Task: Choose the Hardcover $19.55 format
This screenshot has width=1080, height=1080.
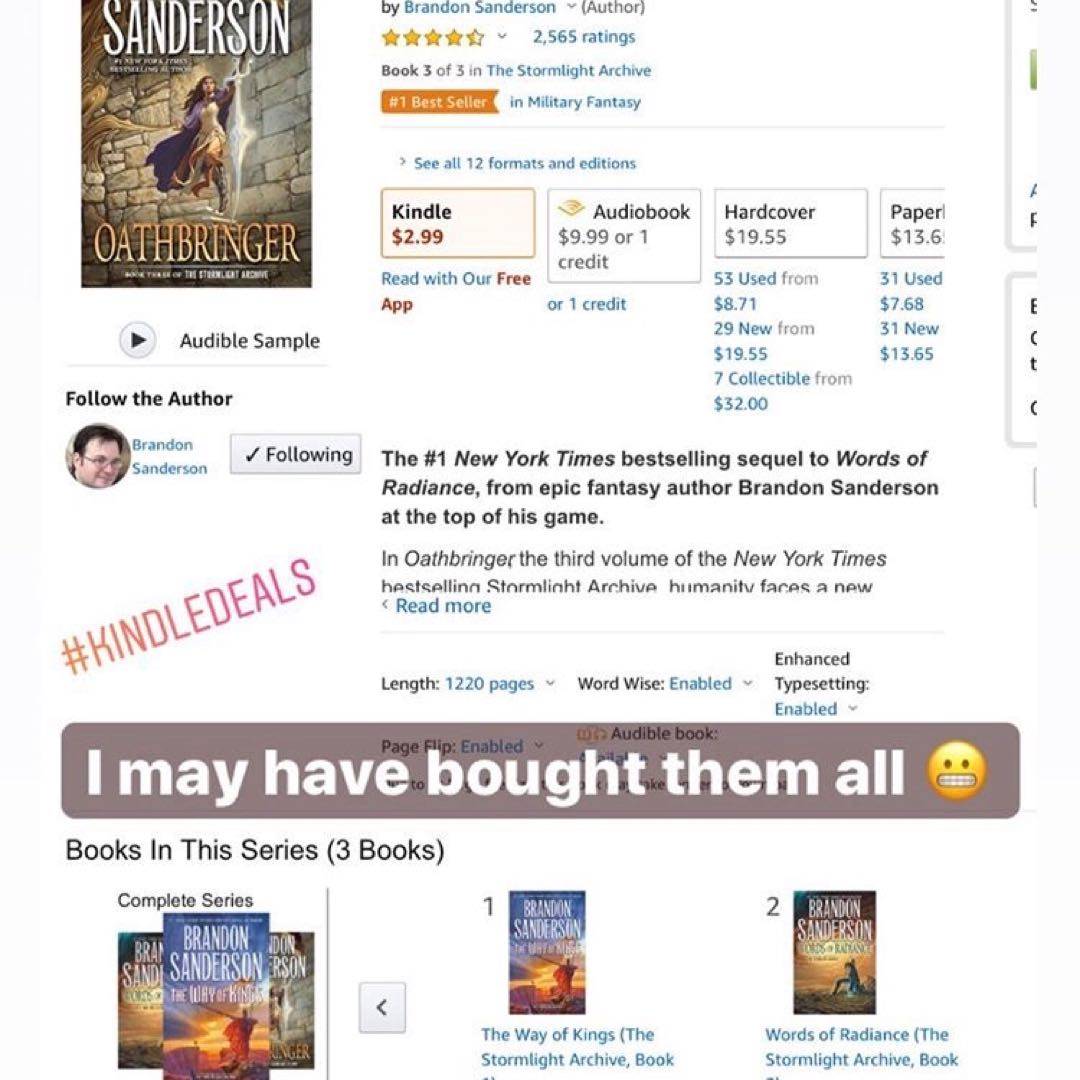Action: click(x=791, y=223)
